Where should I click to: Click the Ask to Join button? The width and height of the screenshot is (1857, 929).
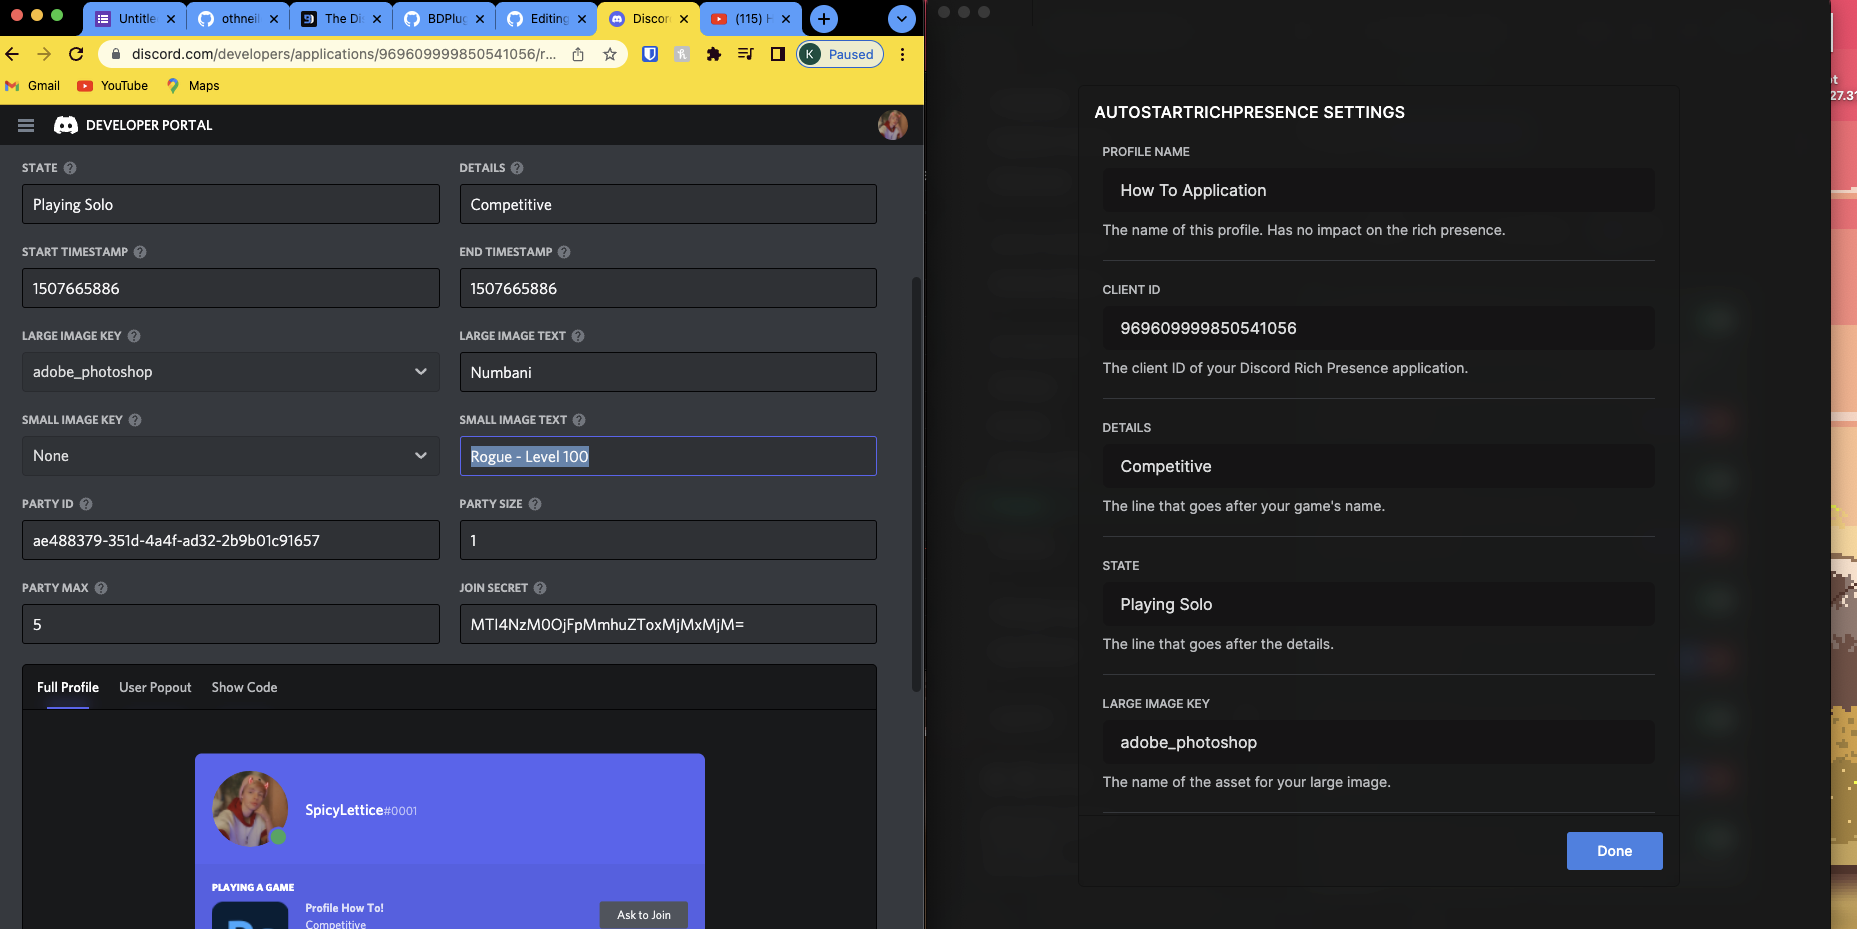tap(643, 914)
